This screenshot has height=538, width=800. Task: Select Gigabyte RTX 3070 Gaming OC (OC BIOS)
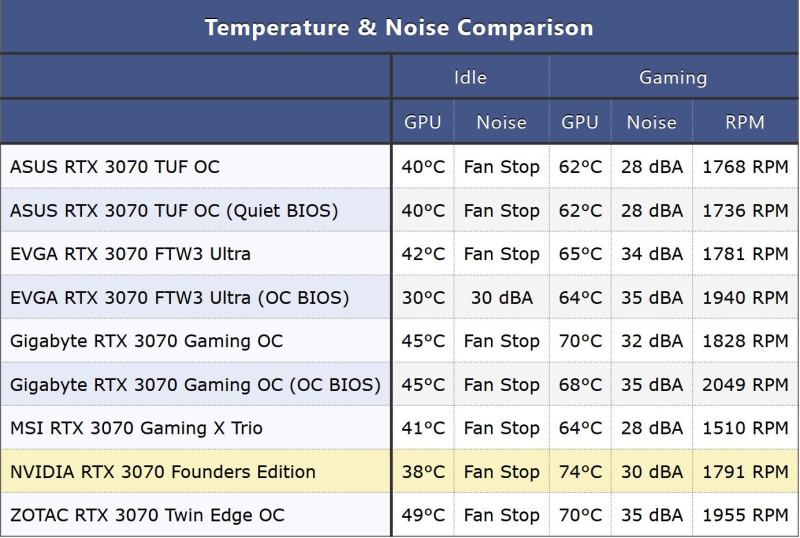point(195,384)
